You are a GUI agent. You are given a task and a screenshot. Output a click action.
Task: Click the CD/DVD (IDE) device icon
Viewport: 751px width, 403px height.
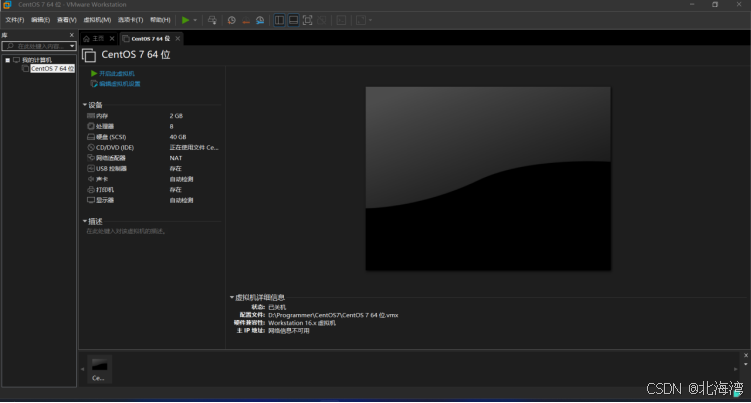pos(91,148)
